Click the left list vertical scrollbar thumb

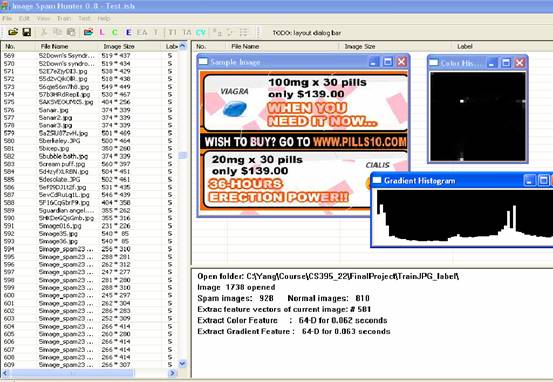[183, 155]
